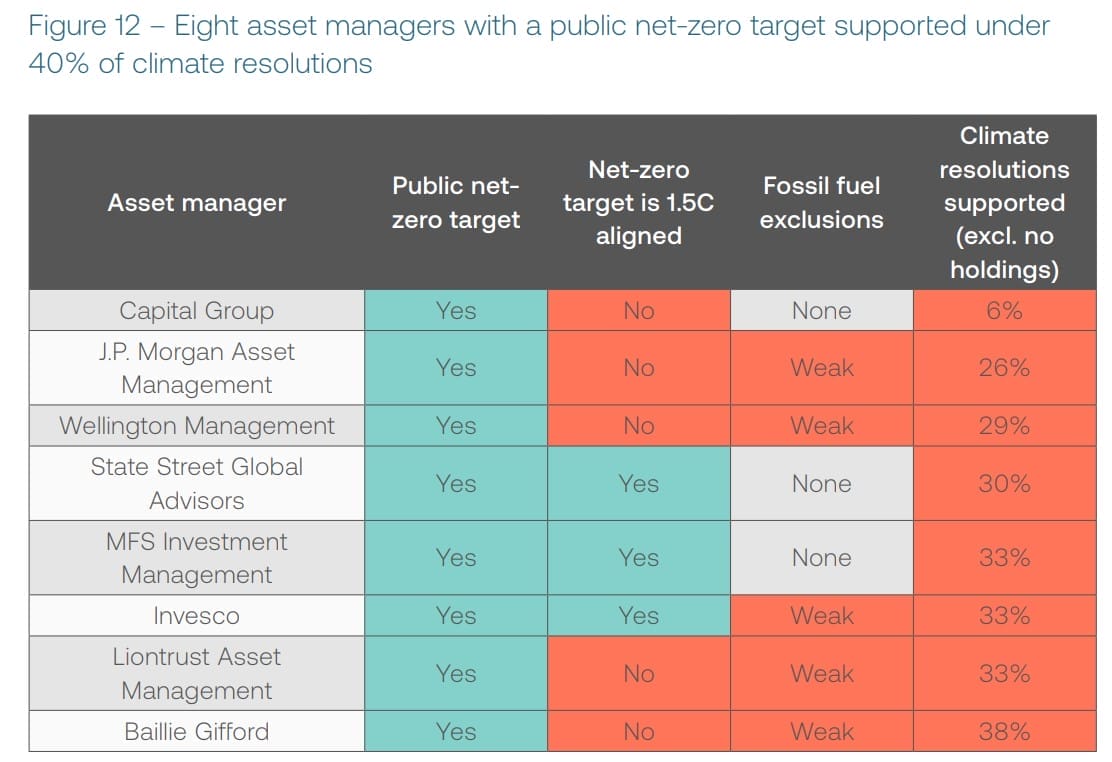Click the 6% cell for Capital Group
Image resolution: width=1112 pixels, height=762 pixels.
click(1004, 311)
